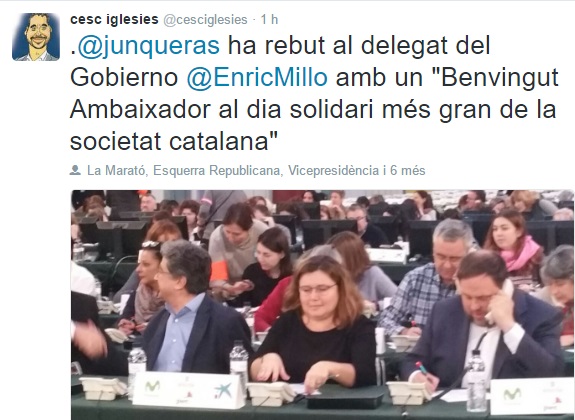Enlarge the tweet's attached photo

(322, 305)
